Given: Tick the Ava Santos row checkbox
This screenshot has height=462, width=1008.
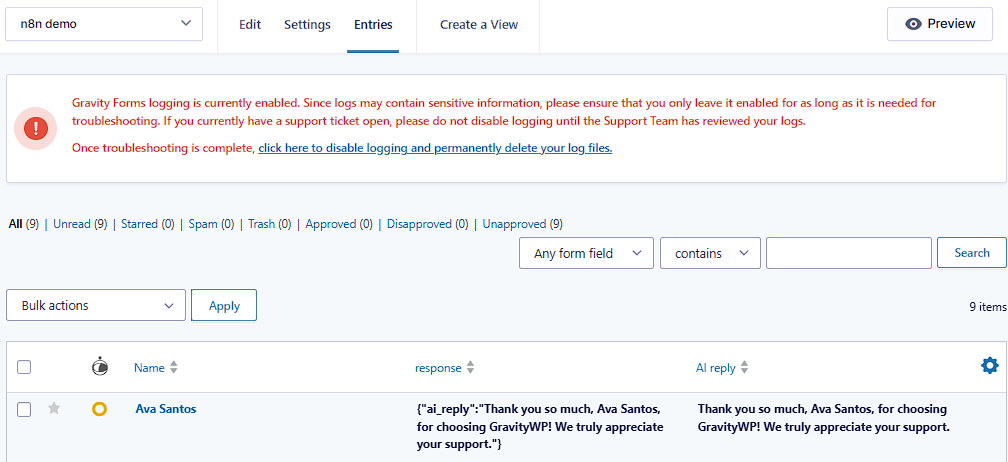Looking at the screenshot, I should 24,408.
